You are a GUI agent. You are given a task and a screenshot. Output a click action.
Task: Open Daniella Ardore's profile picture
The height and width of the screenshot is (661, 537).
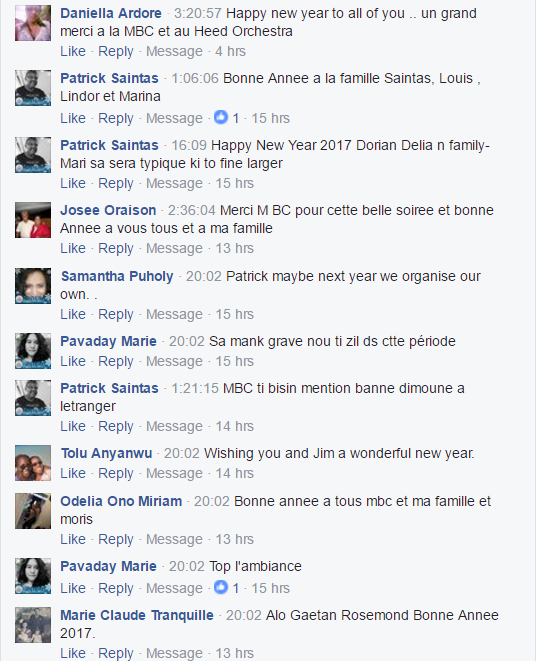(x=33, y=23)
